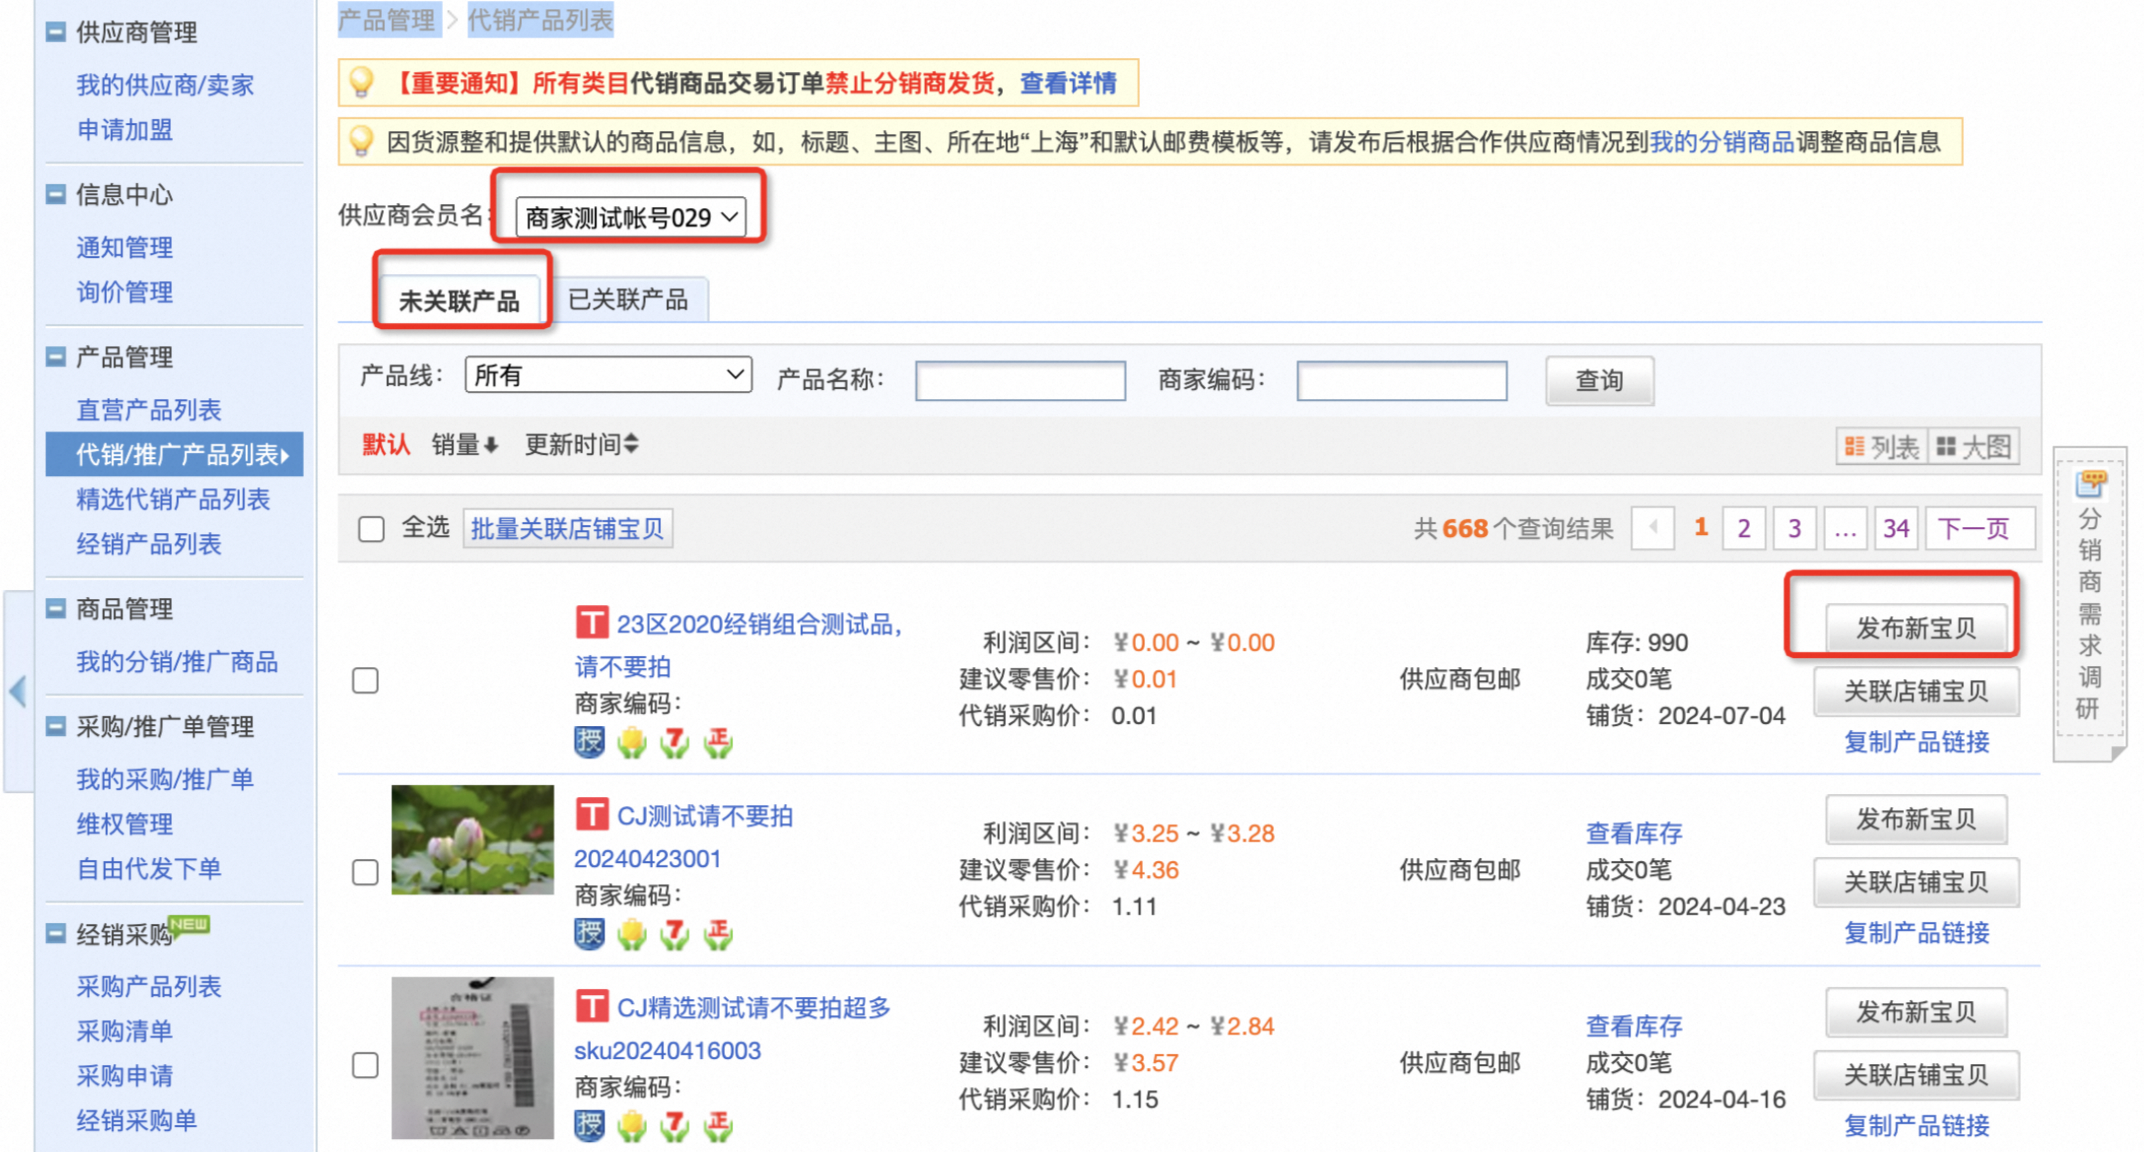Sort by 销量 descending arrow
The image size is (2144, 1152).
tap(491, 445)
